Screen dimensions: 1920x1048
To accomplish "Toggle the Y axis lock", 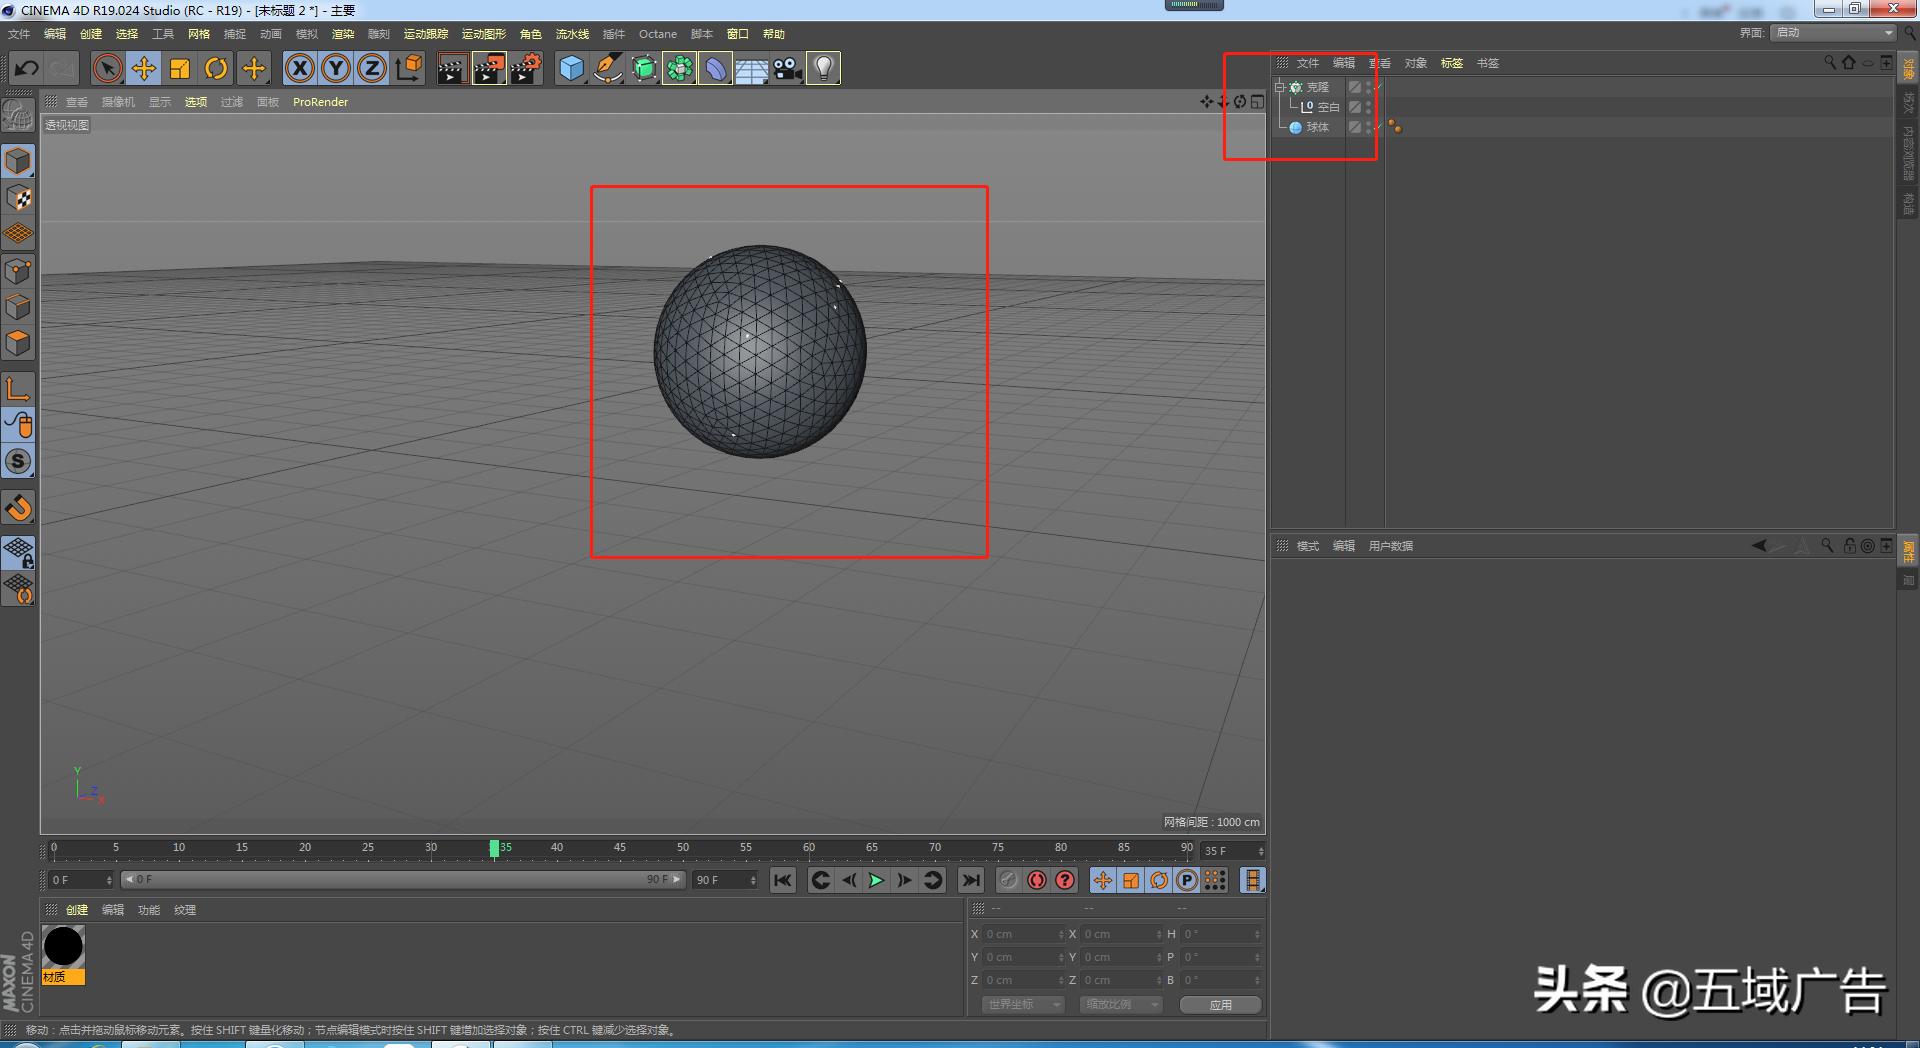I will coord(336,68).
